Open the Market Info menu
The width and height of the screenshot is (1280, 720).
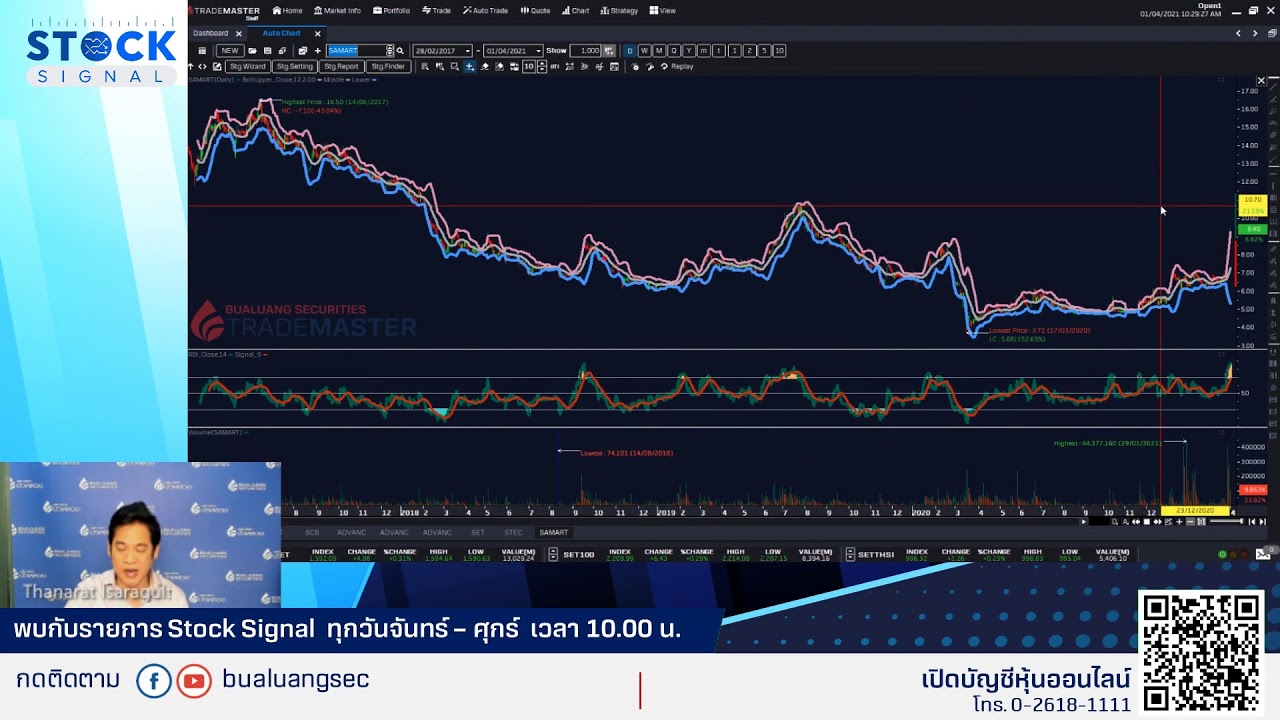337,11
